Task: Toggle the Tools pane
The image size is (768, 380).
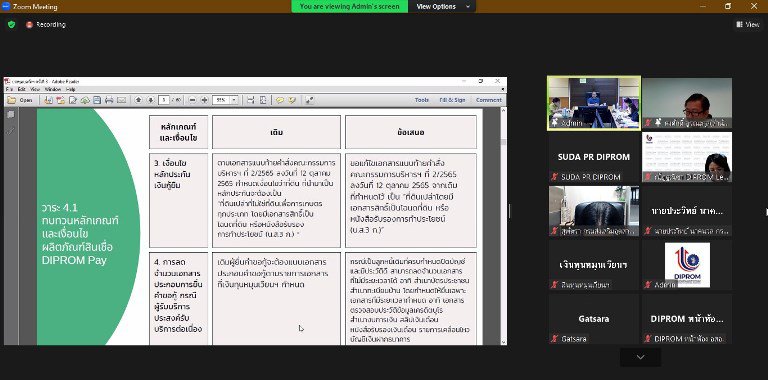Action: (x=422, y=100)
